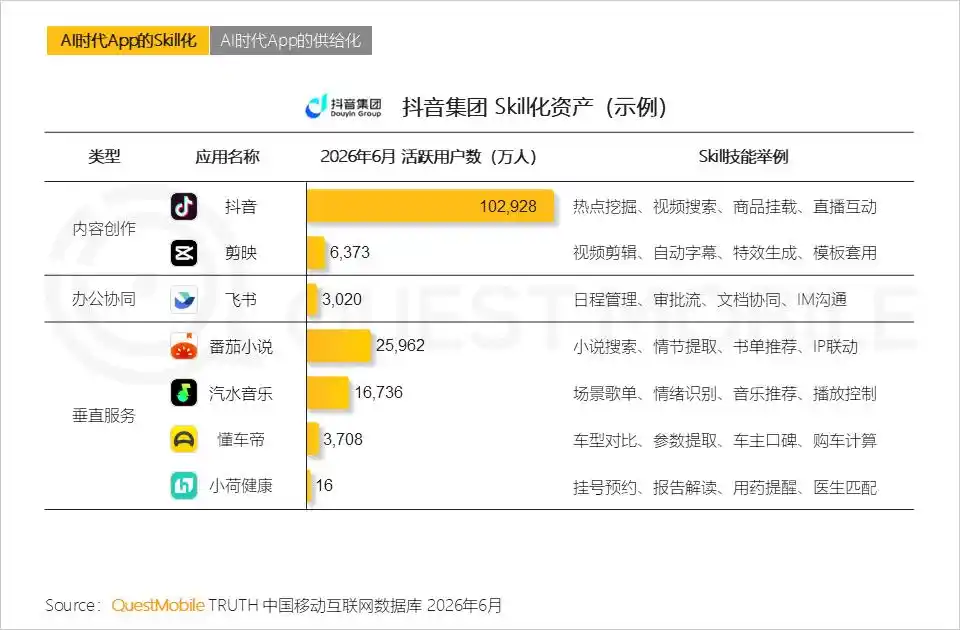This screenshot has width=960, height=630.
Task: Click the Fanqie Novel (番茄小说) tomato icon
Action: click(x=184, y=347)
